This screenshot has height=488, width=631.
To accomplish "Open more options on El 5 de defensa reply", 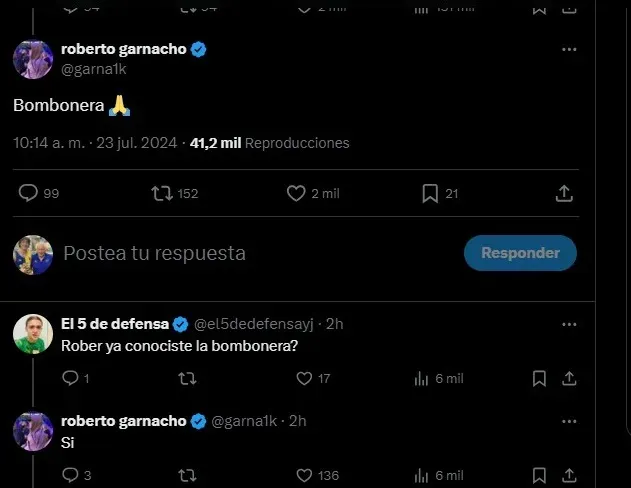I will click(x=568, y=324).
